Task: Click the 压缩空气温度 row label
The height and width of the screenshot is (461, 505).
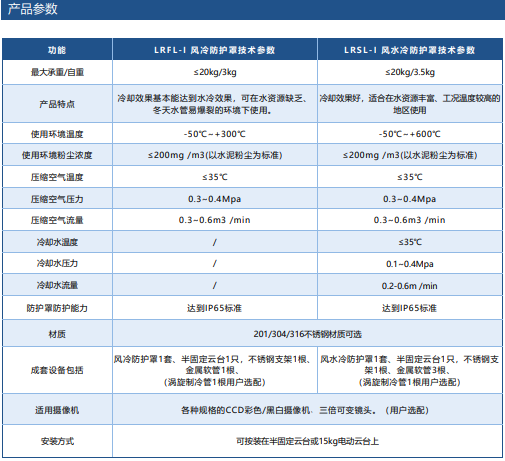Action: (x=57, y=177)
